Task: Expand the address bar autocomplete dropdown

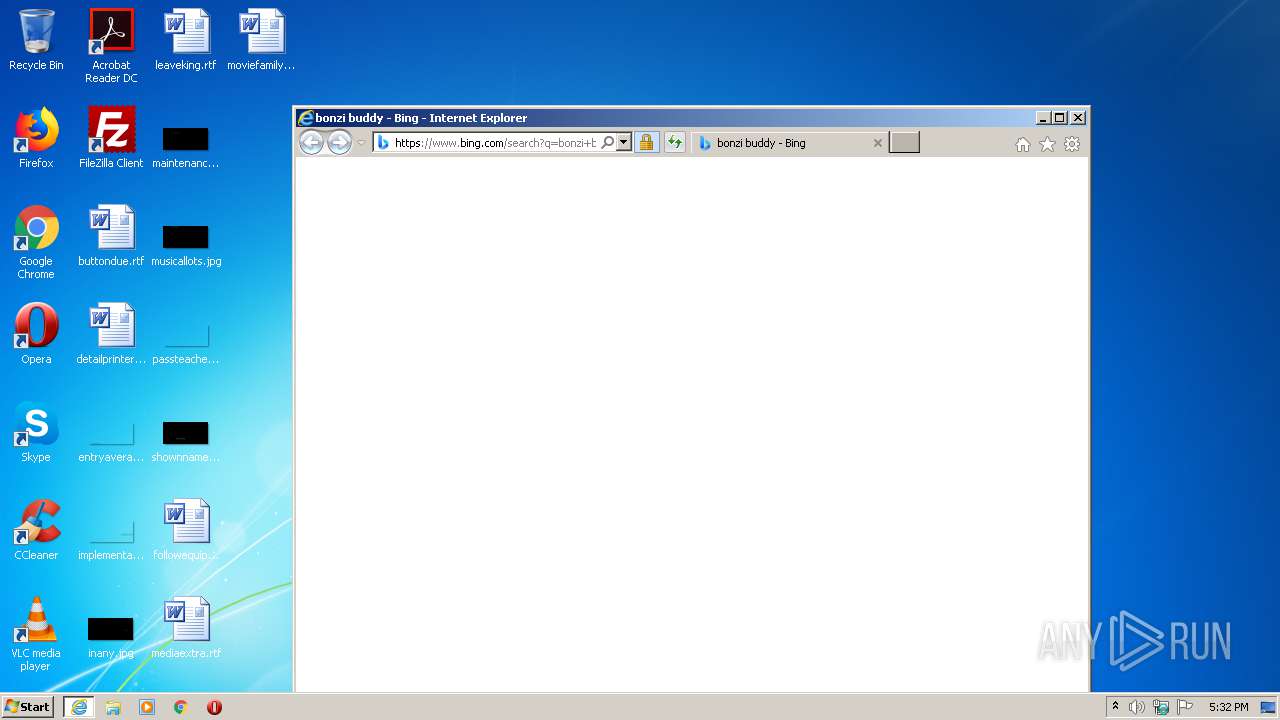Action: pyautogui.click(x=624, y=143)
